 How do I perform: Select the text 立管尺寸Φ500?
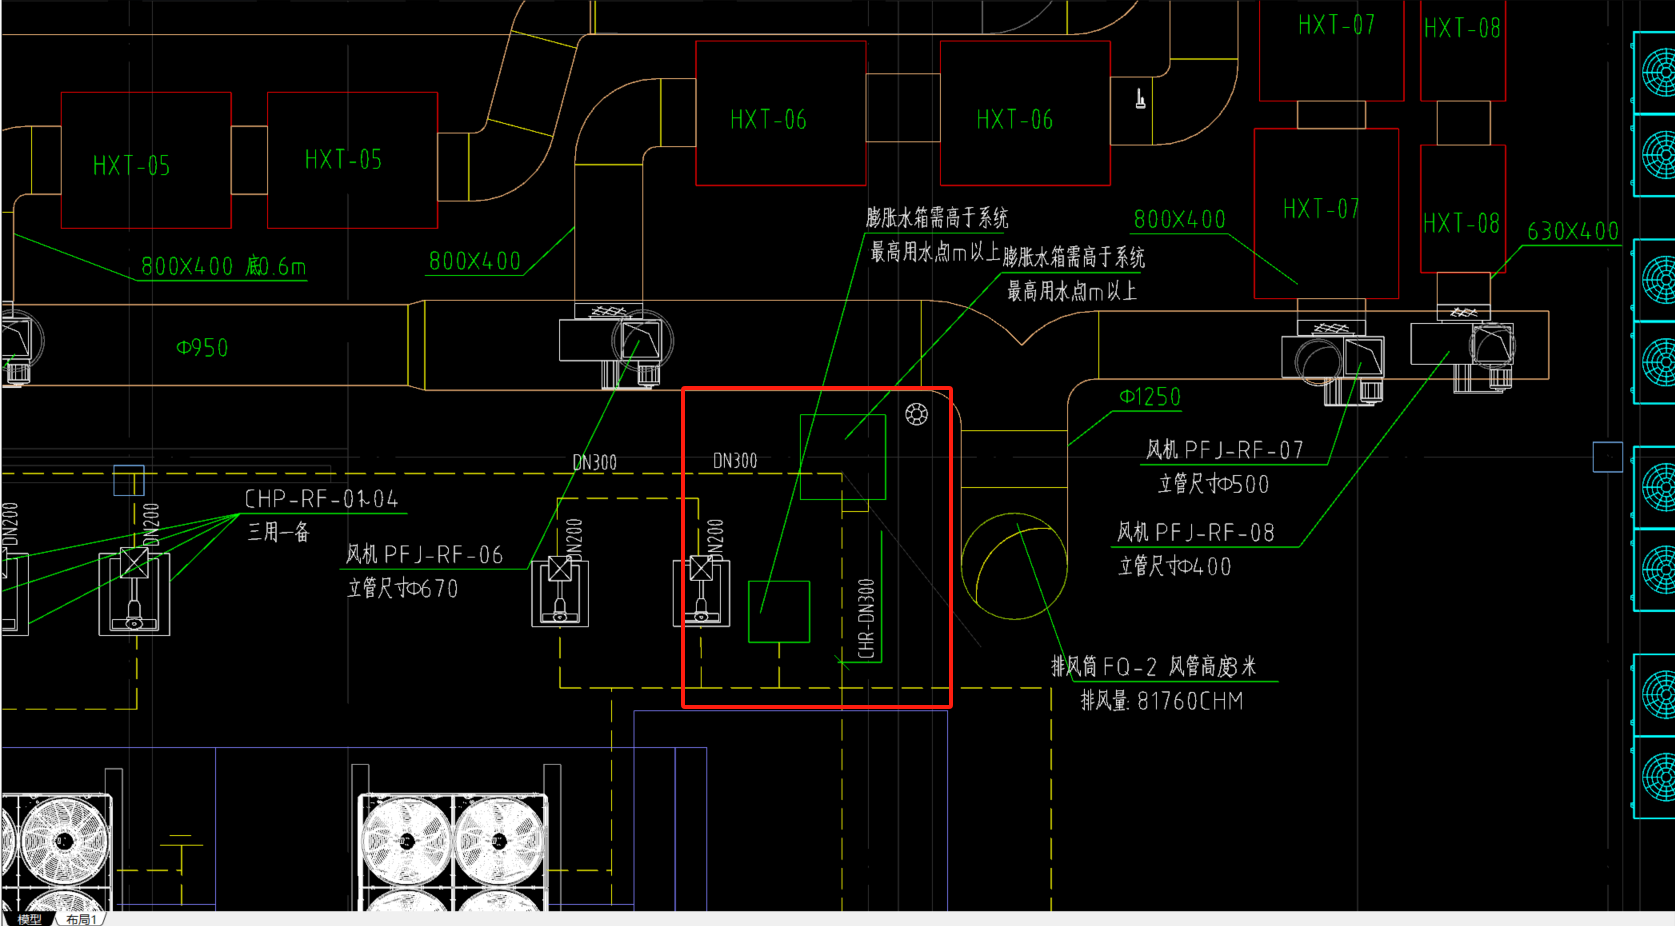point(1213,484)
